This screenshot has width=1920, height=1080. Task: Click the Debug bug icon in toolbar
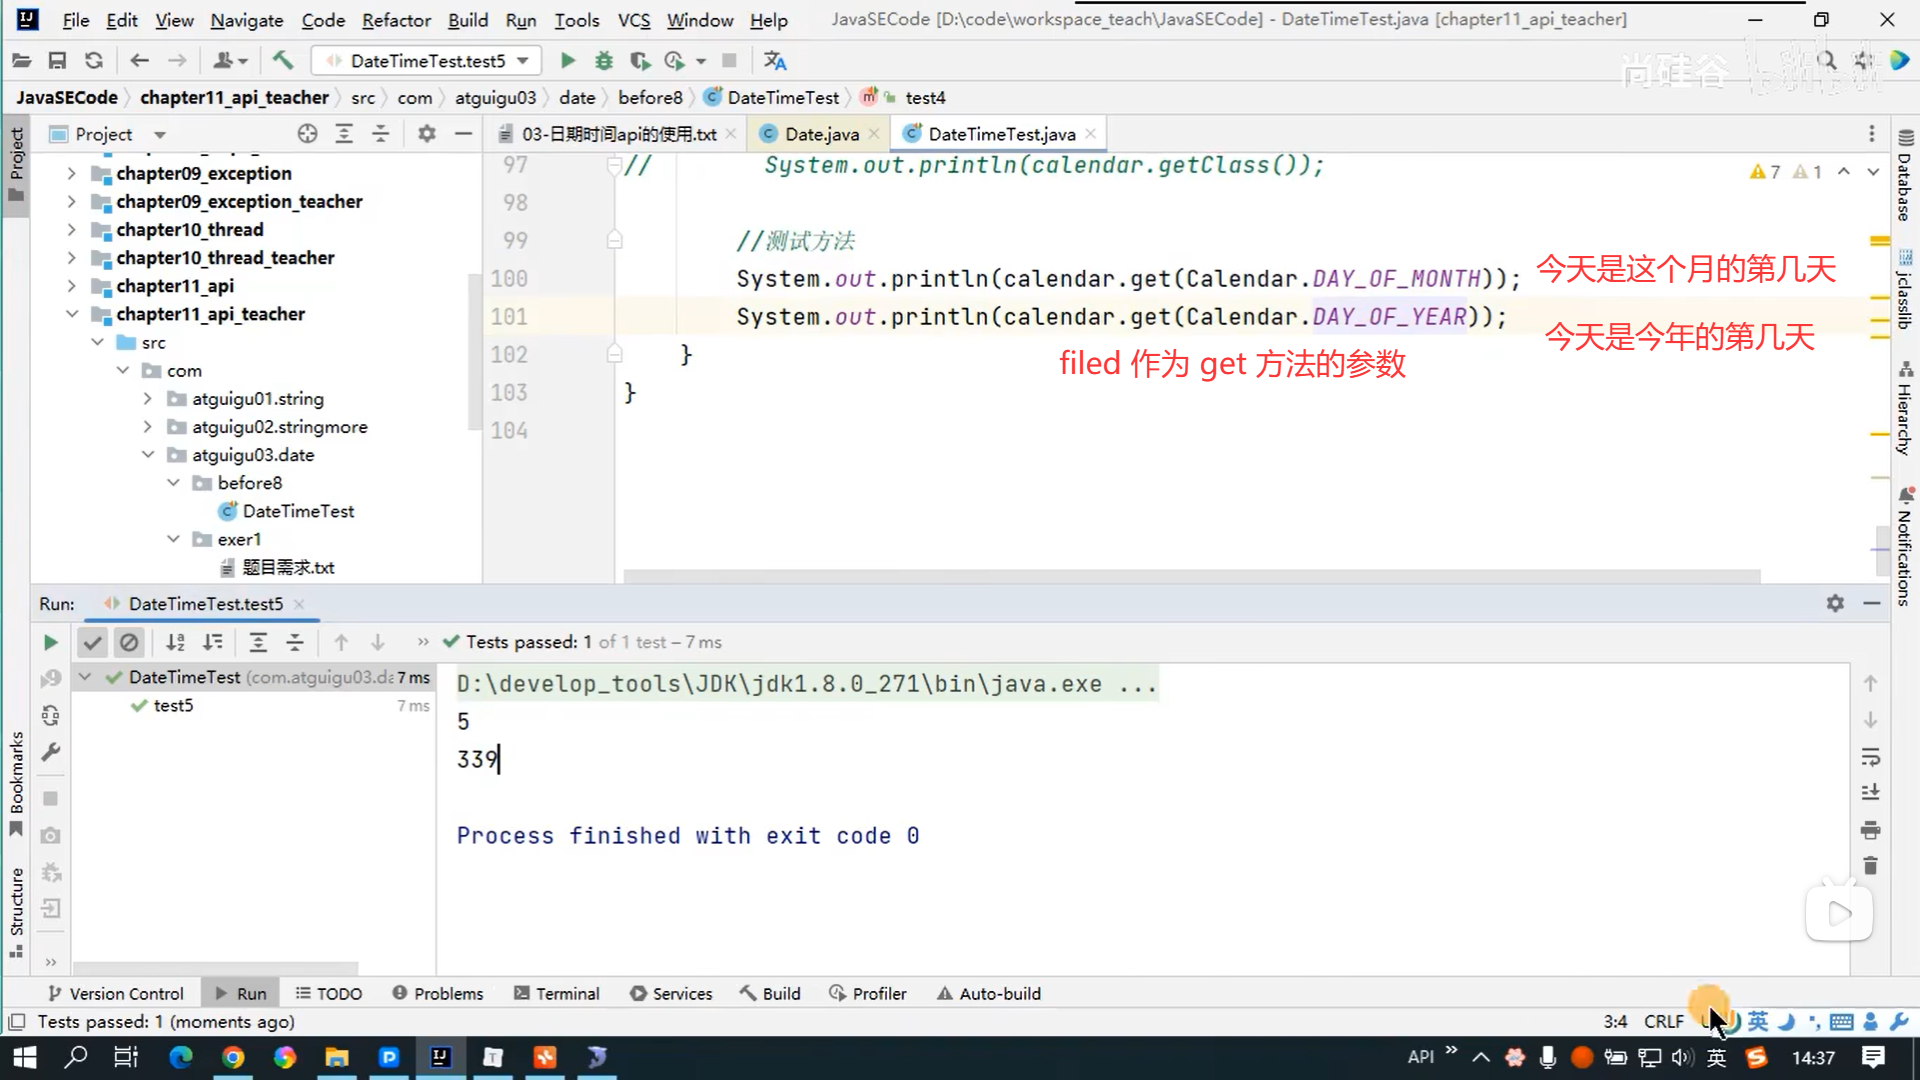[x=603, y=61]
